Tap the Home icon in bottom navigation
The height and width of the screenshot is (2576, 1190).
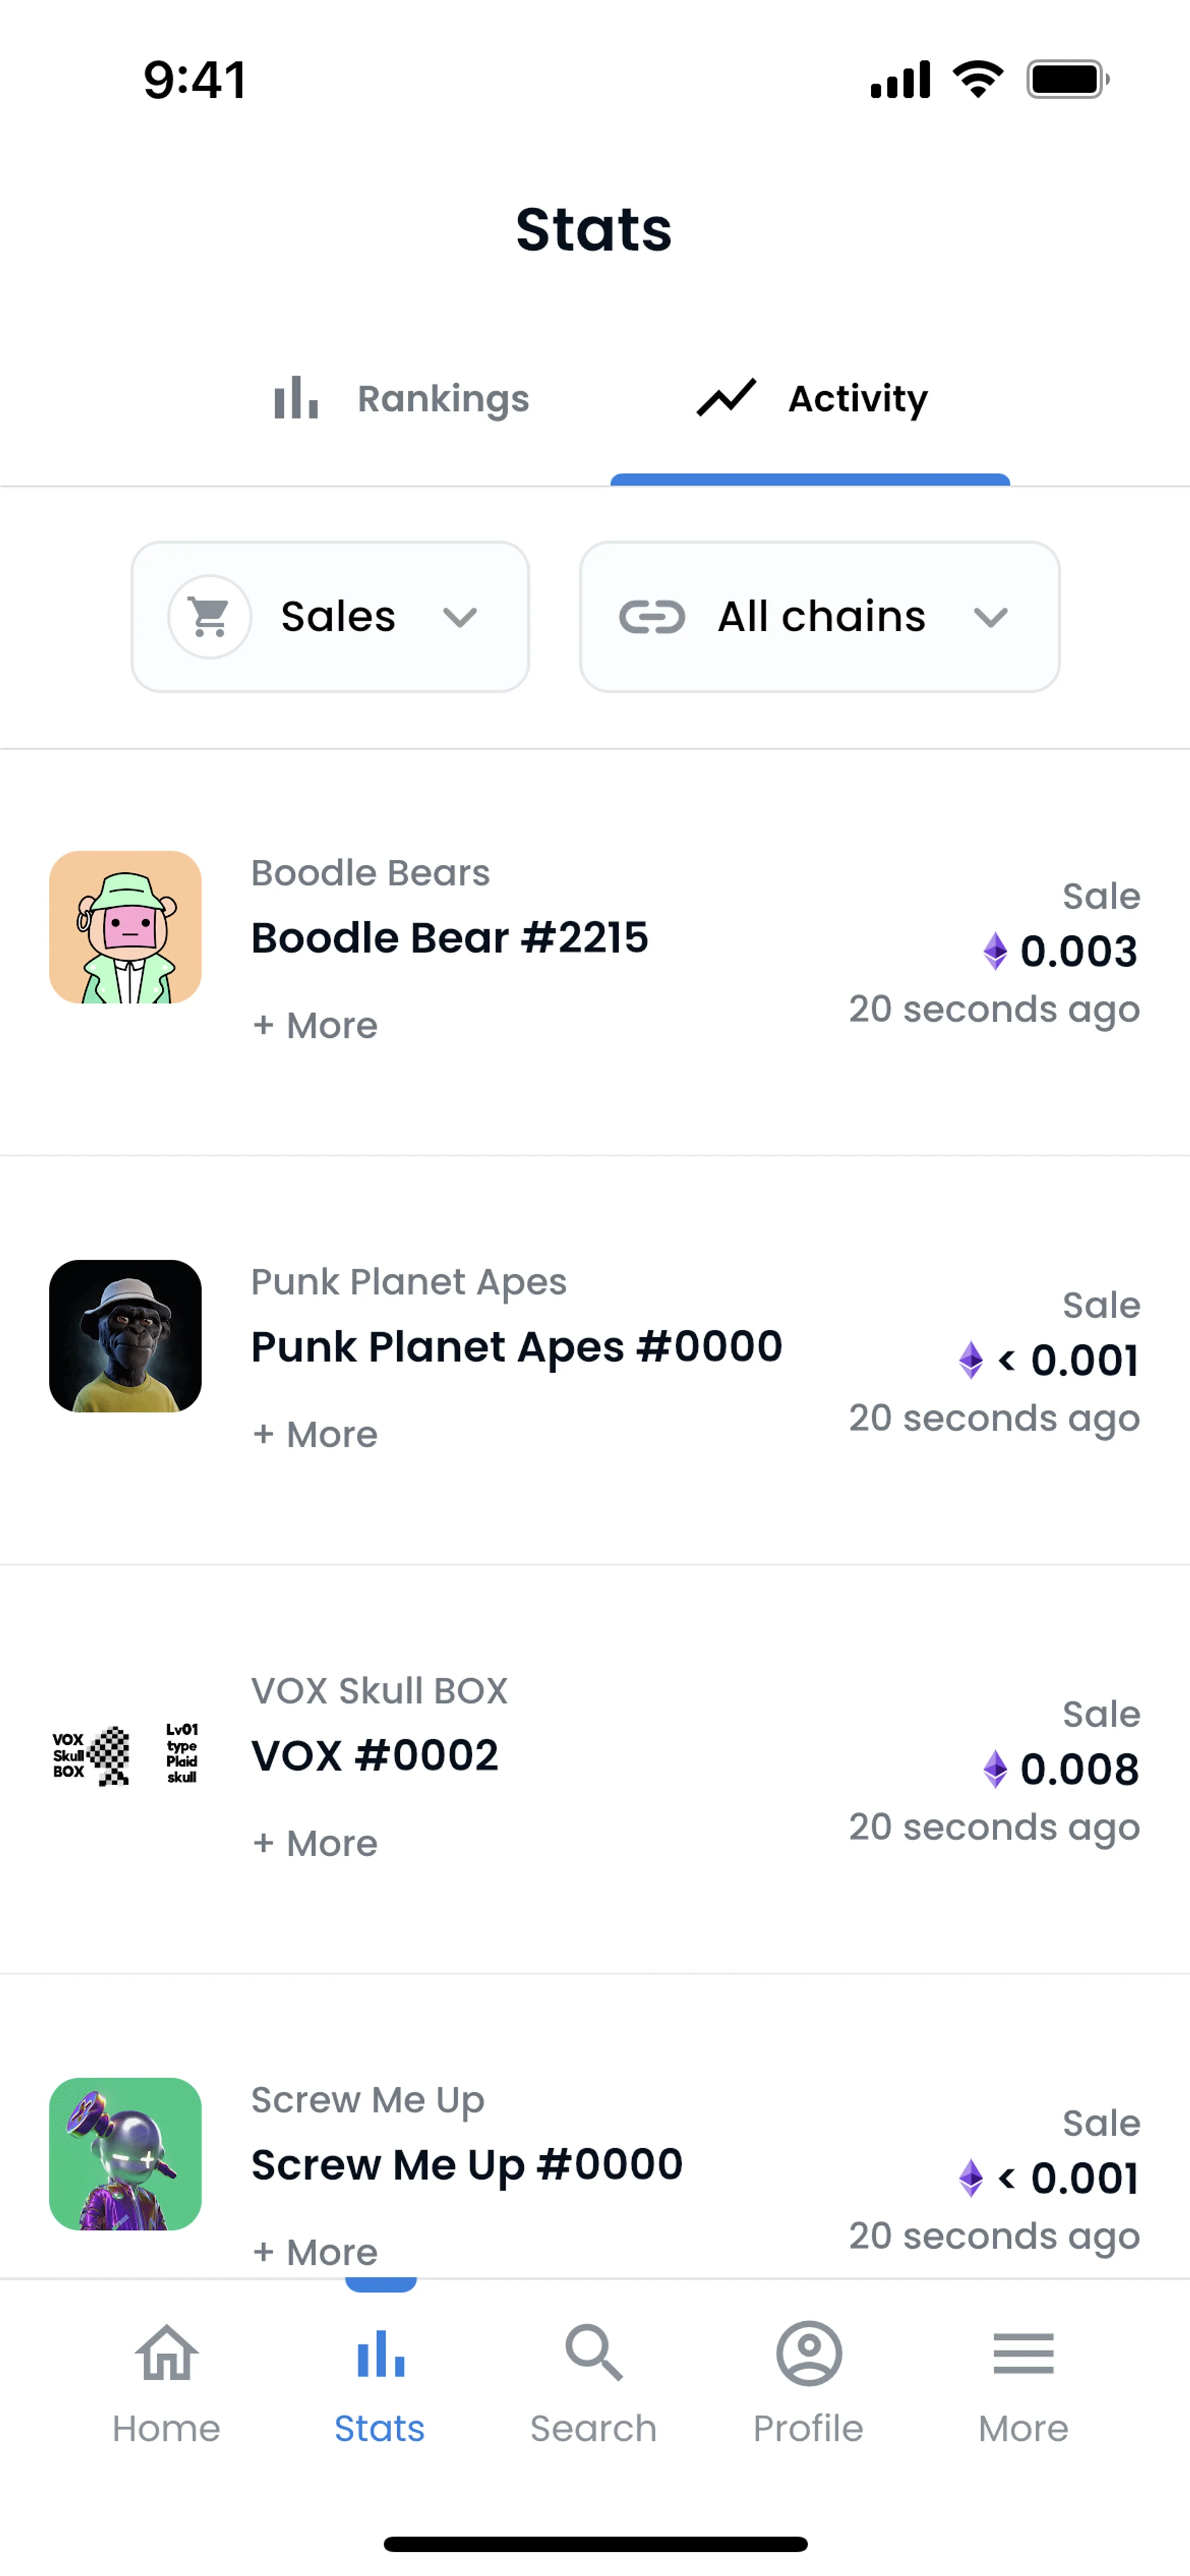pyautogui.click(x=166, y=2353)
